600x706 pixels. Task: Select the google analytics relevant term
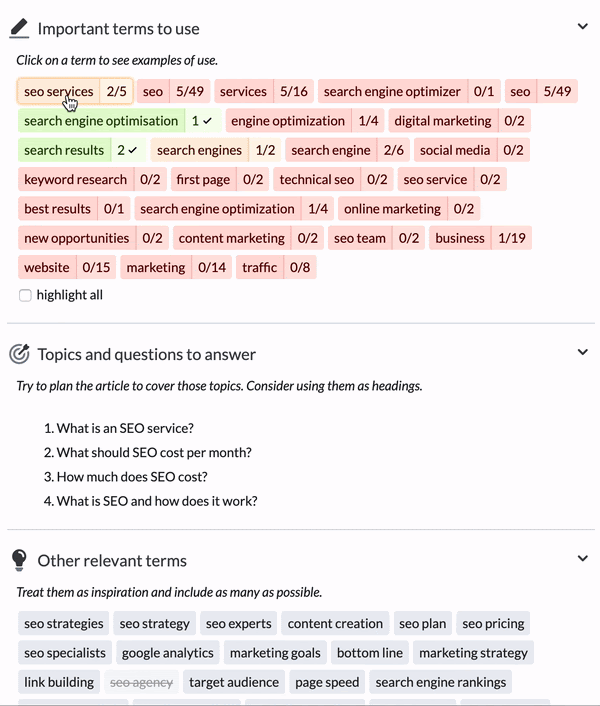[167, 652]
